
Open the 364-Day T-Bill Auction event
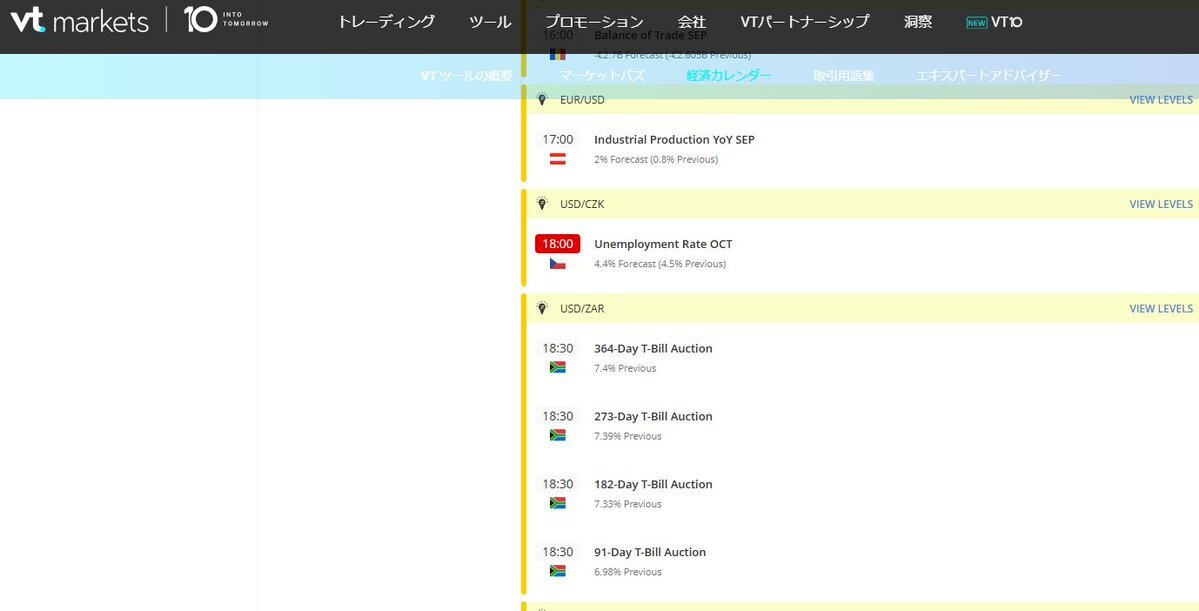(x=653, y=349)
